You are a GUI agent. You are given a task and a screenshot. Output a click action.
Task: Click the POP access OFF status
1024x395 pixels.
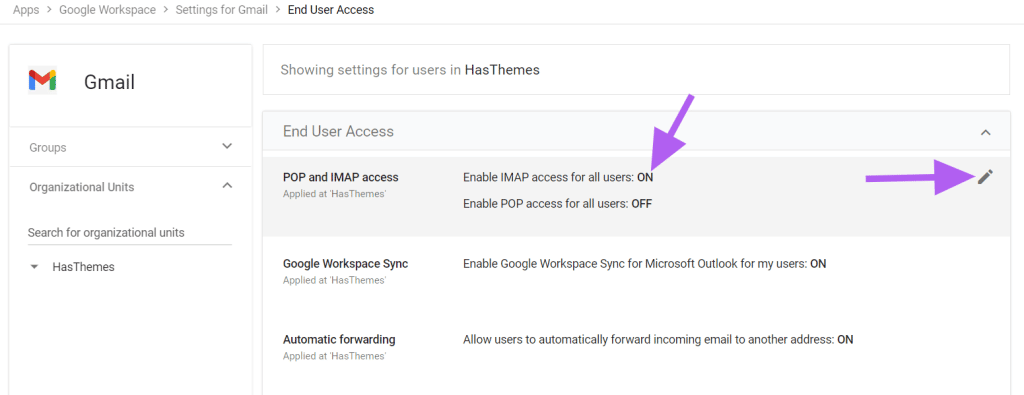(x=641, y=204)
